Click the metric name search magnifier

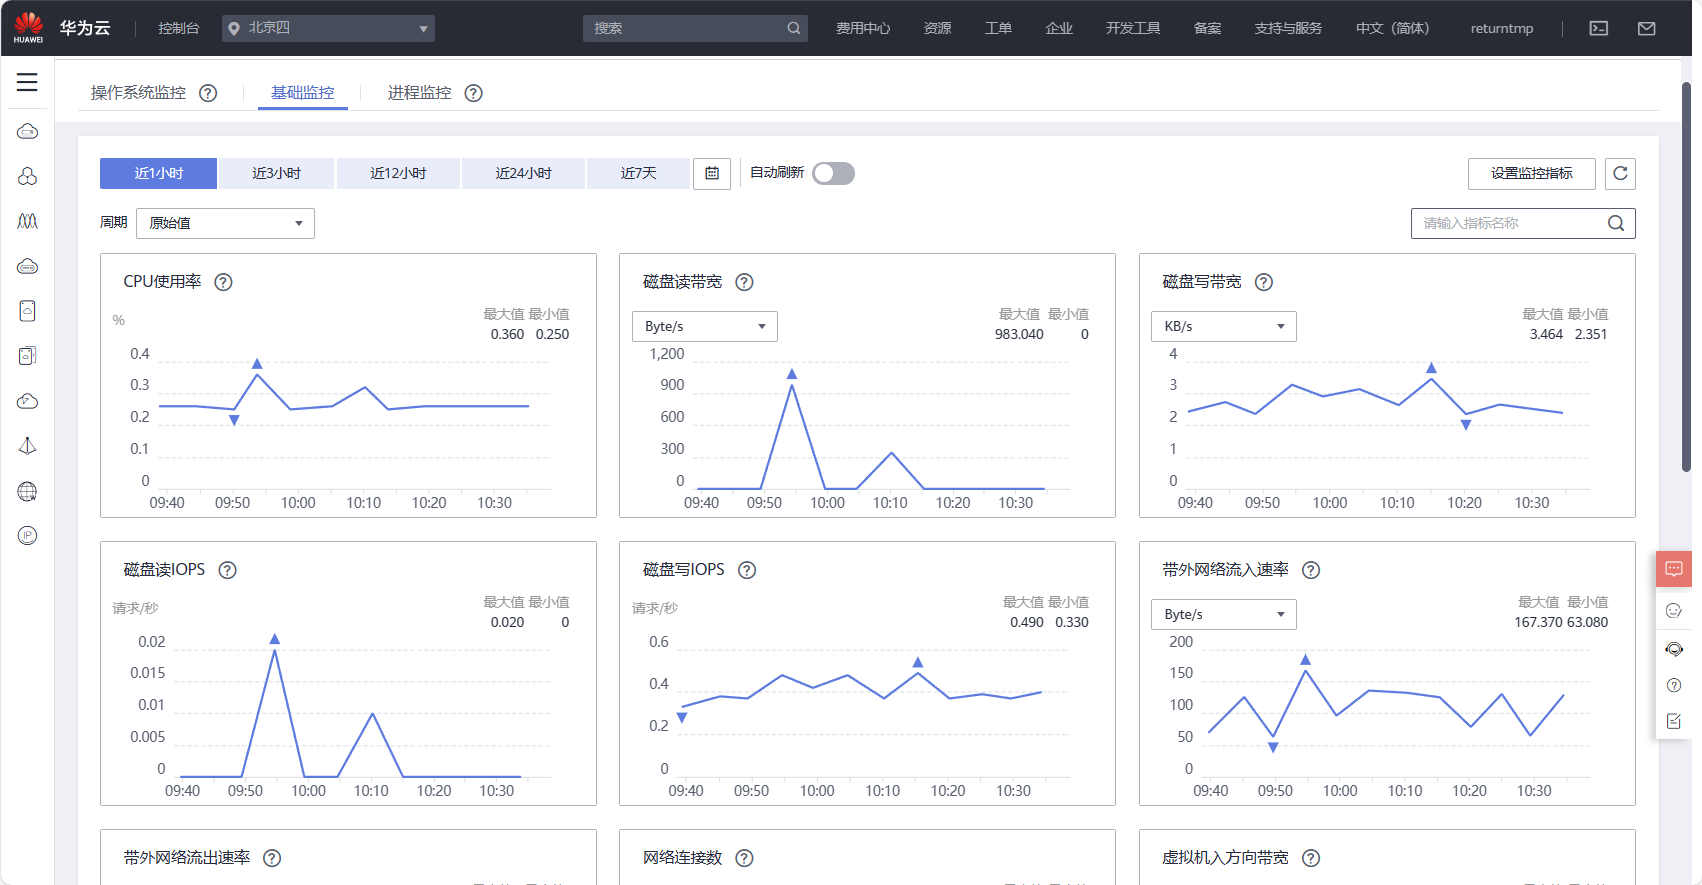[1616, 223]
